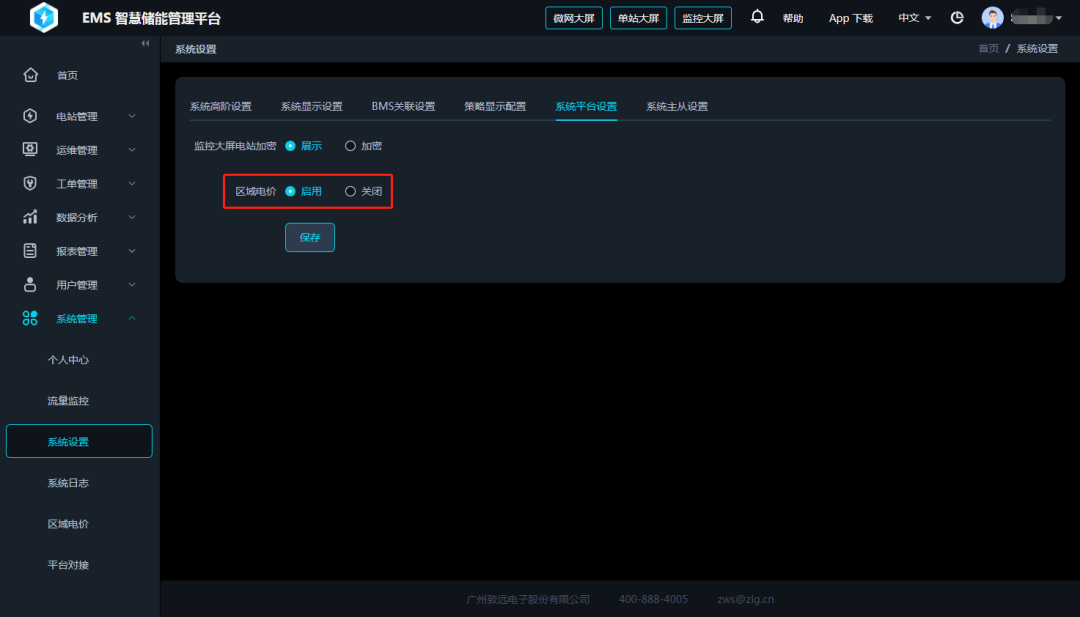Click the 保存 button
1080x617 pixels.
tap(310, 237)
